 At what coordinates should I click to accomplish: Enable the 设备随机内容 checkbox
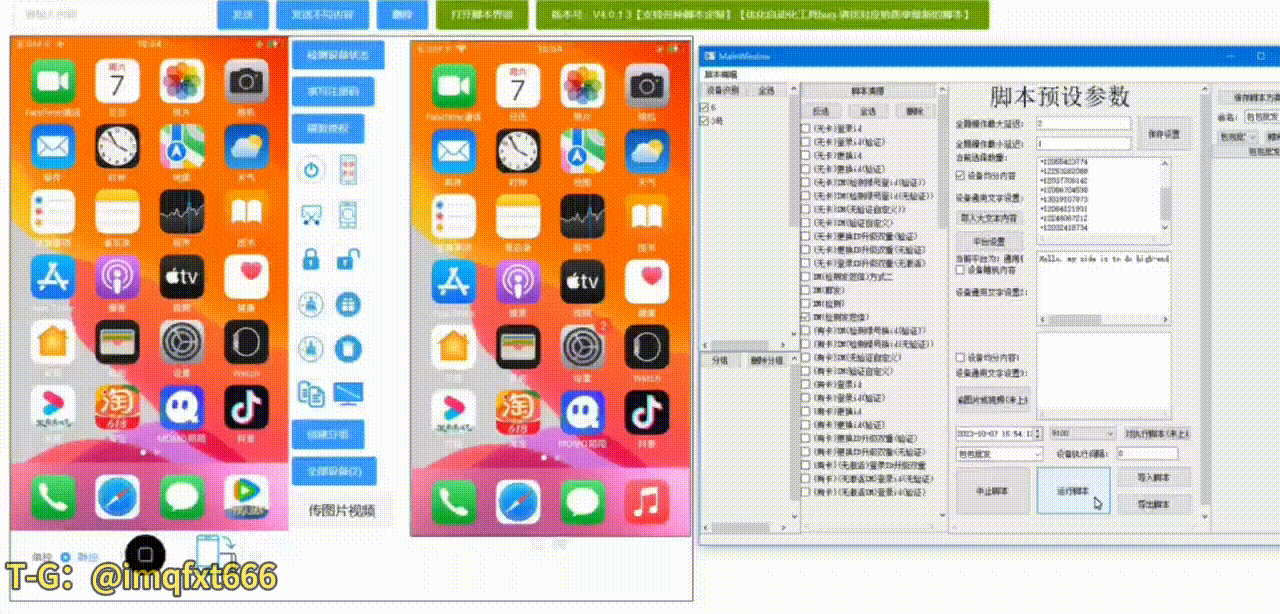pos(962,270)
